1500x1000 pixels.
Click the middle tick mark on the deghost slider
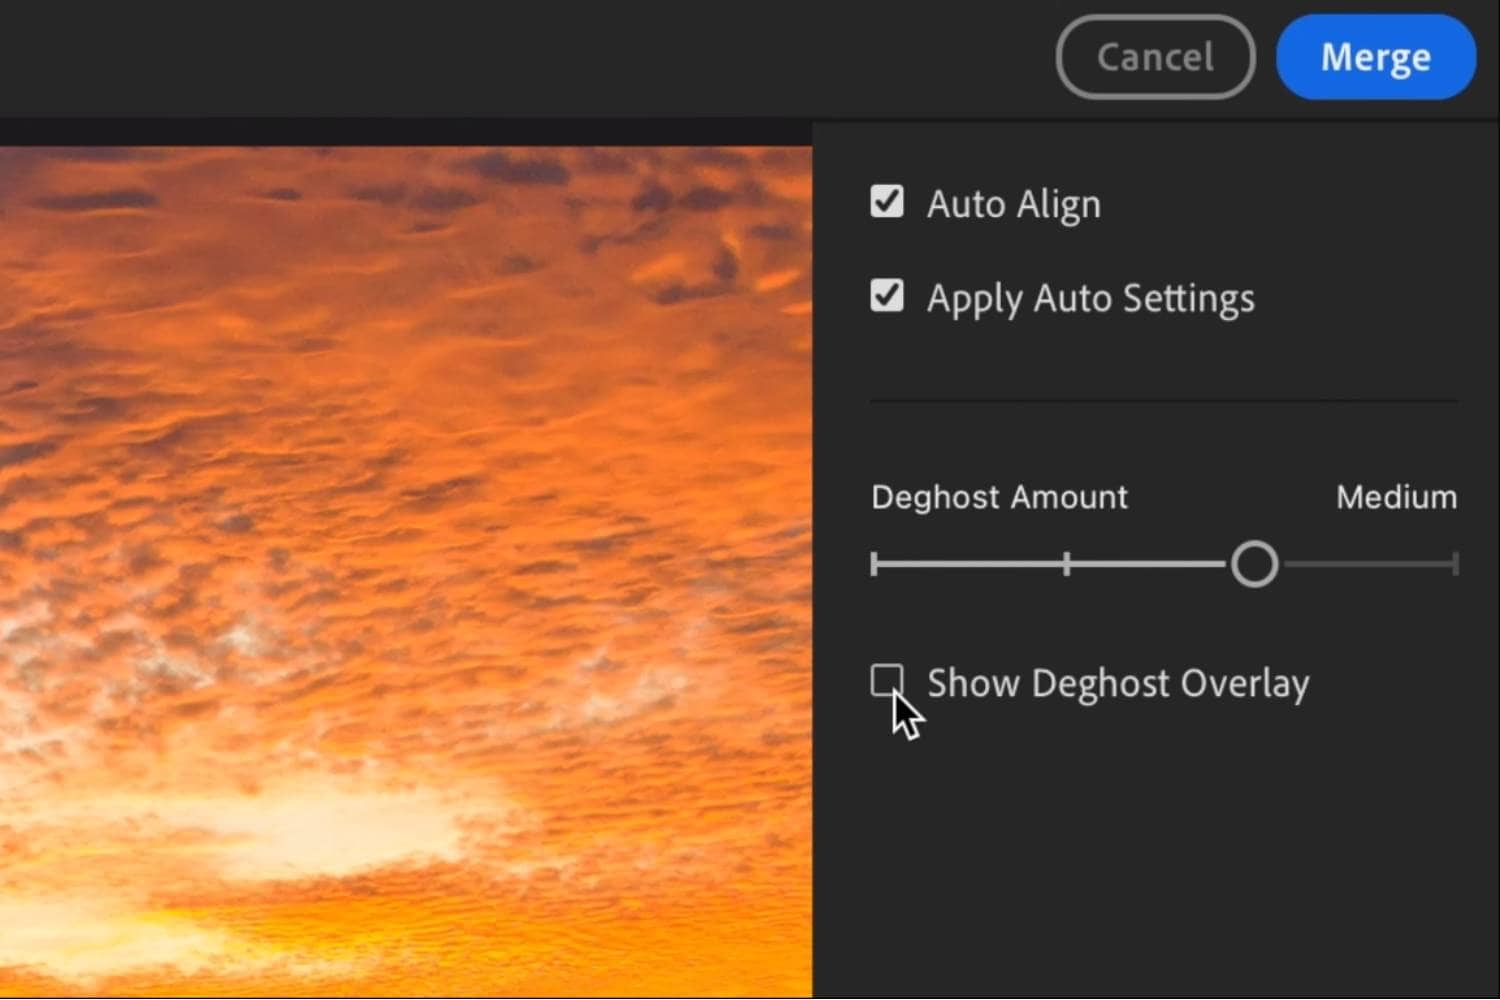pos(1066,564)
